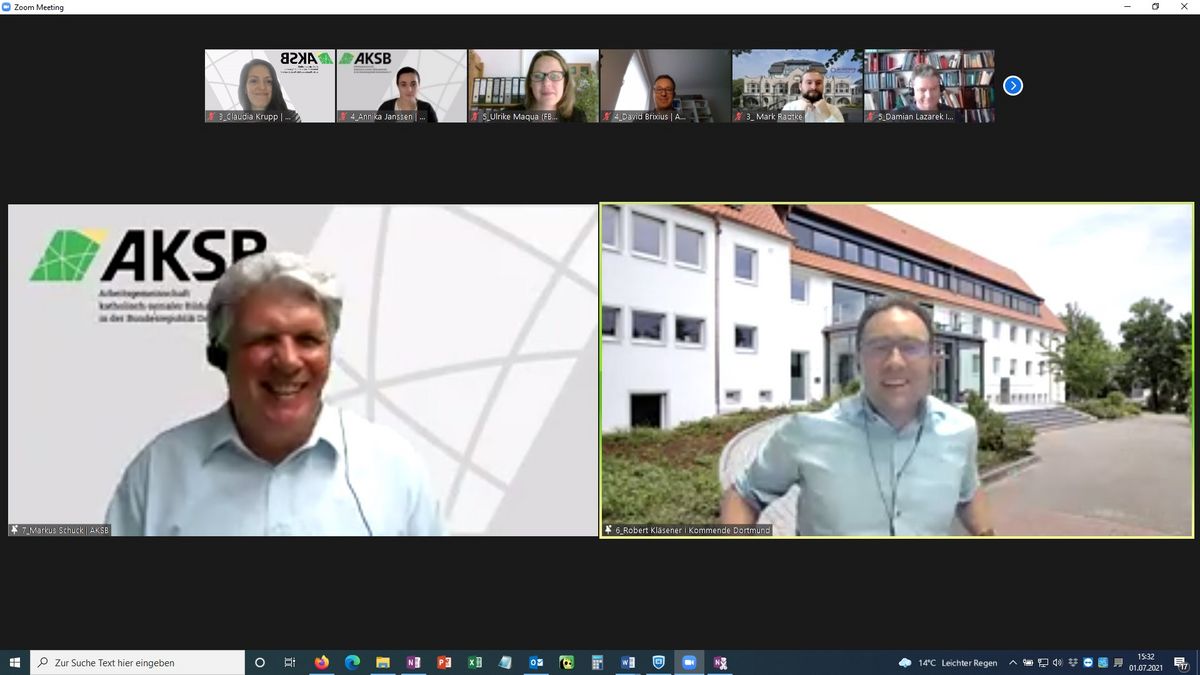Open the green-faced app in the taskbar
Viewport: 1200px width, 675px height.
pyautogui.click(x=566, y=662)
